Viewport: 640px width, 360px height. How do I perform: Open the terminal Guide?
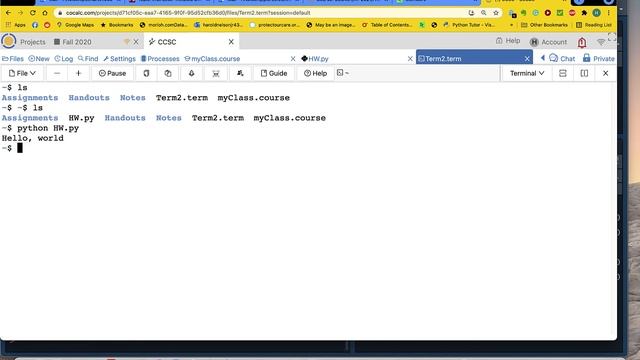(x=274, y=73)
